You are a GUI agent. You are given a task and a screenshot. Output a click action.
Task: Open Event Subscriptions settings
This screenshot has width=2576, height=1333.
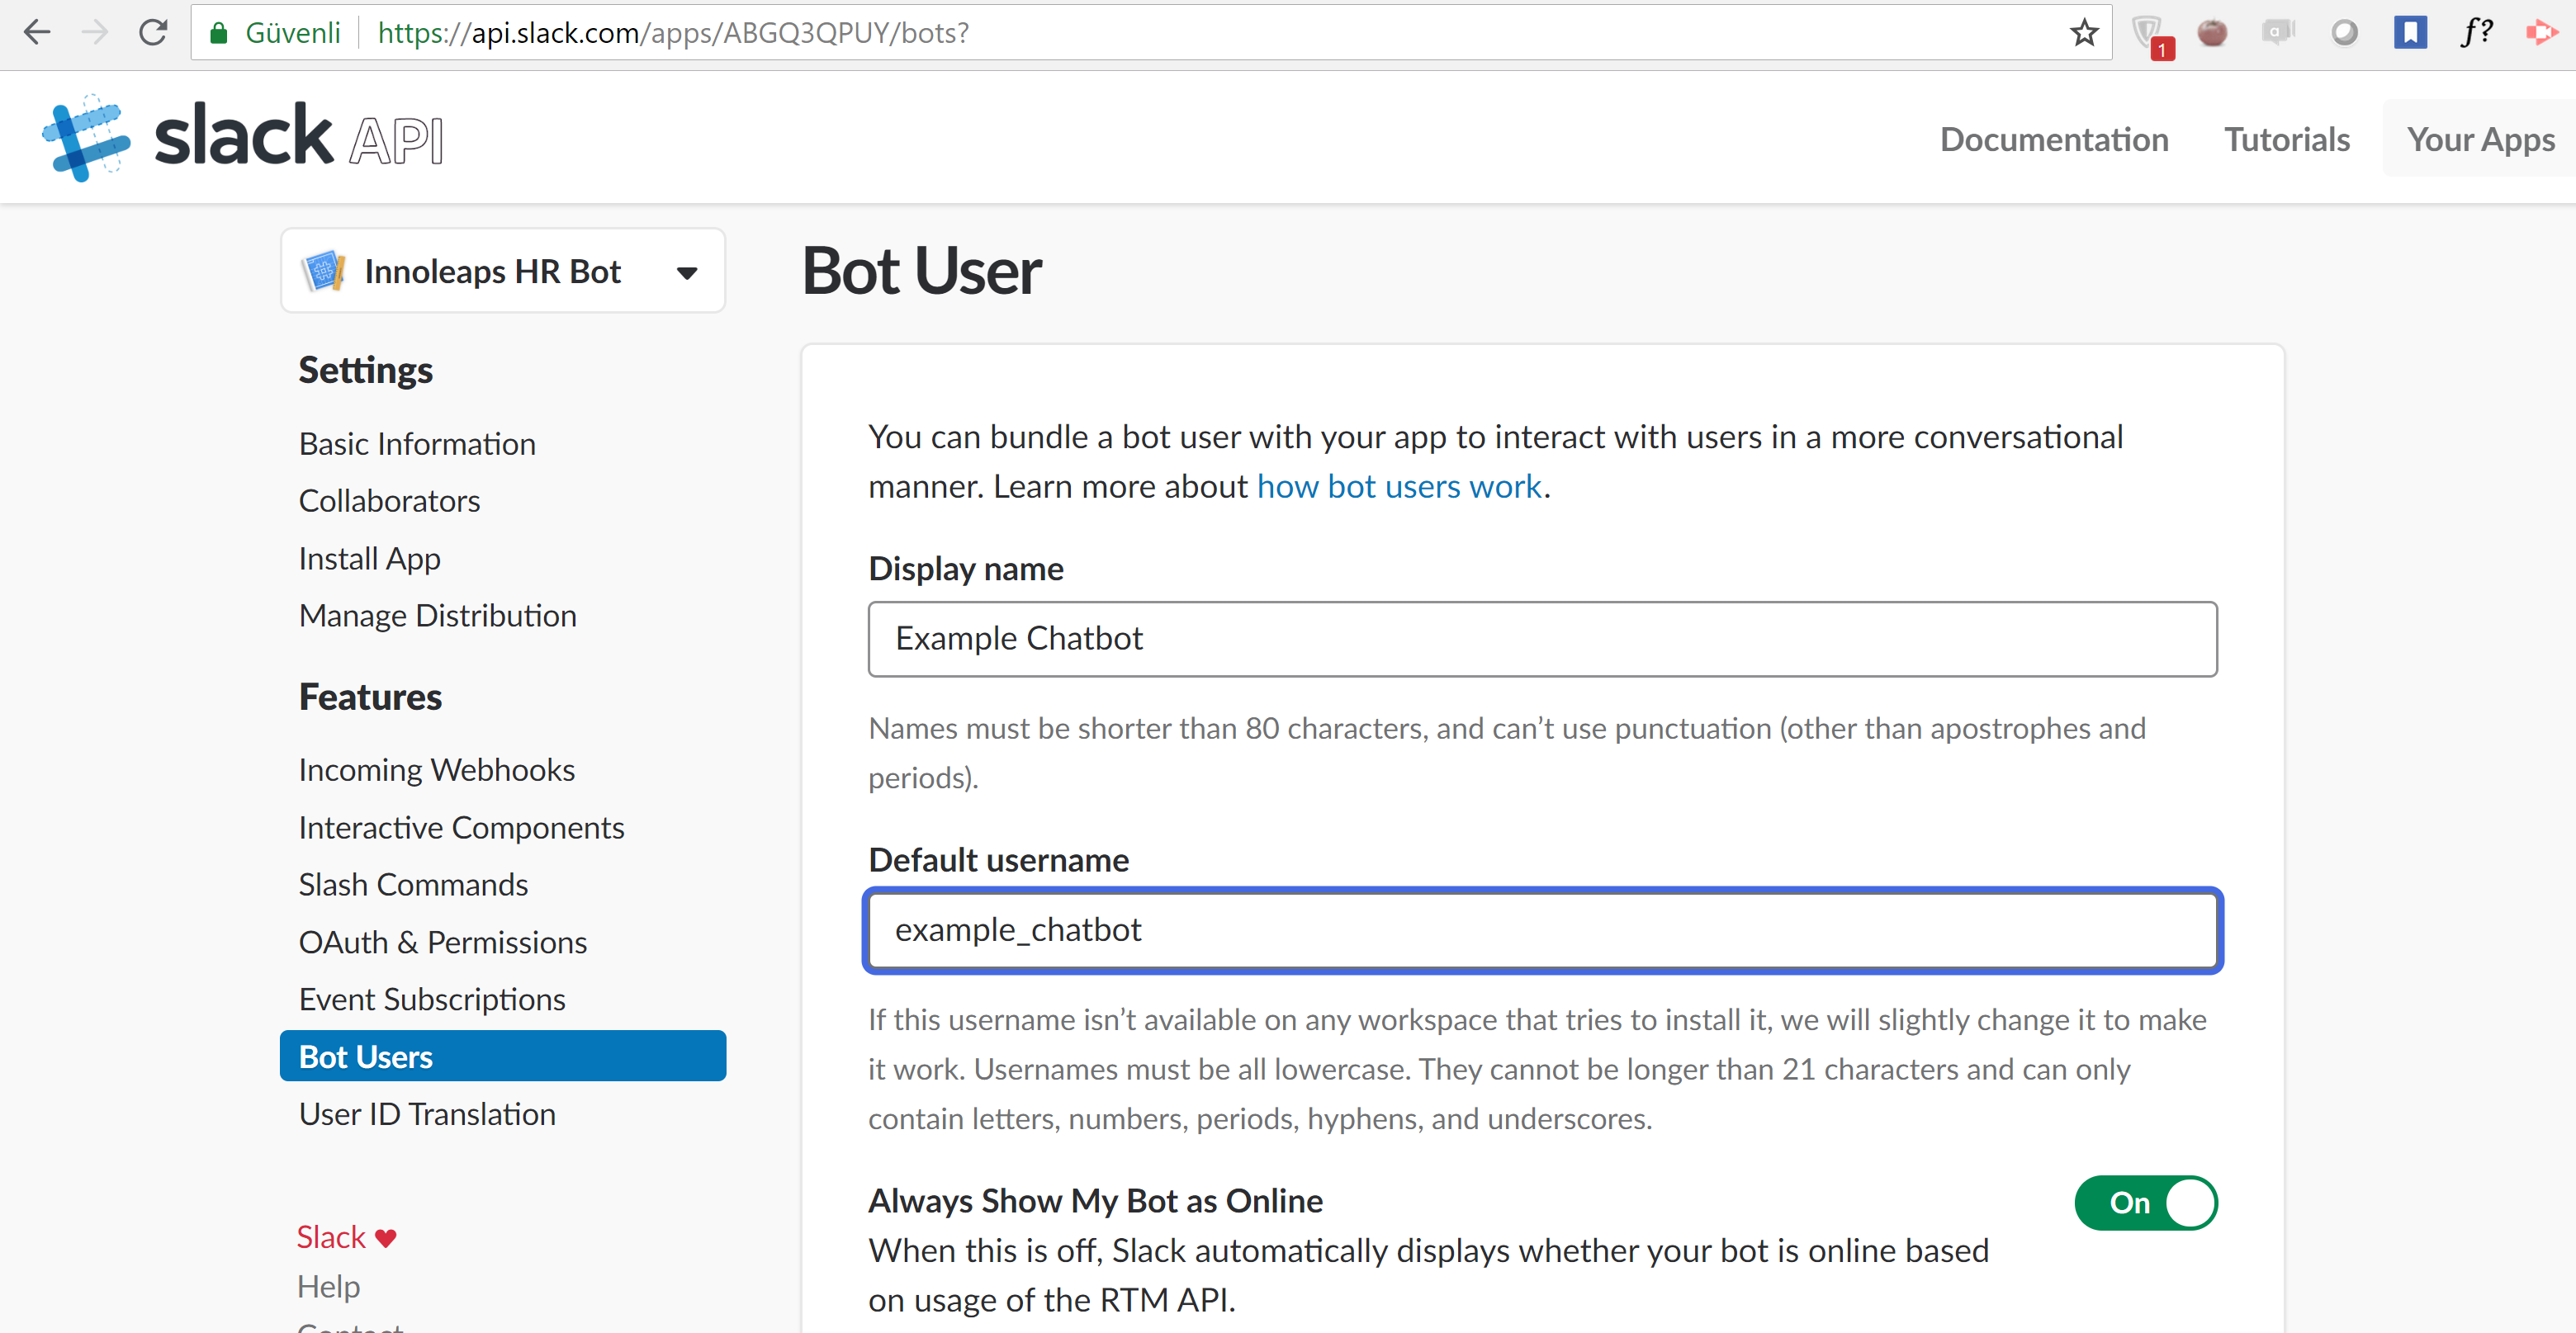click(x=432, y=999)
